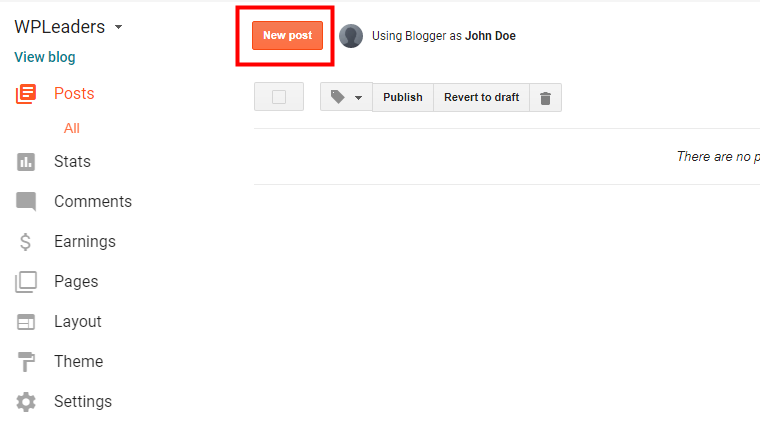Image resolution: width=760 pixels, height=427 pixels.
Task: Open the Layout section
Action: pos(78,321)
